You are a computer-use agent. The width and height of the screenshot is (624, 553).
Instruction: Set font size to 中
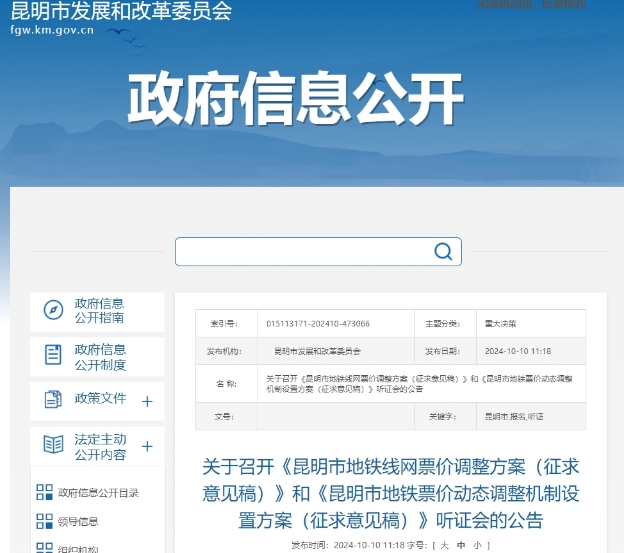tap(461, 545)
